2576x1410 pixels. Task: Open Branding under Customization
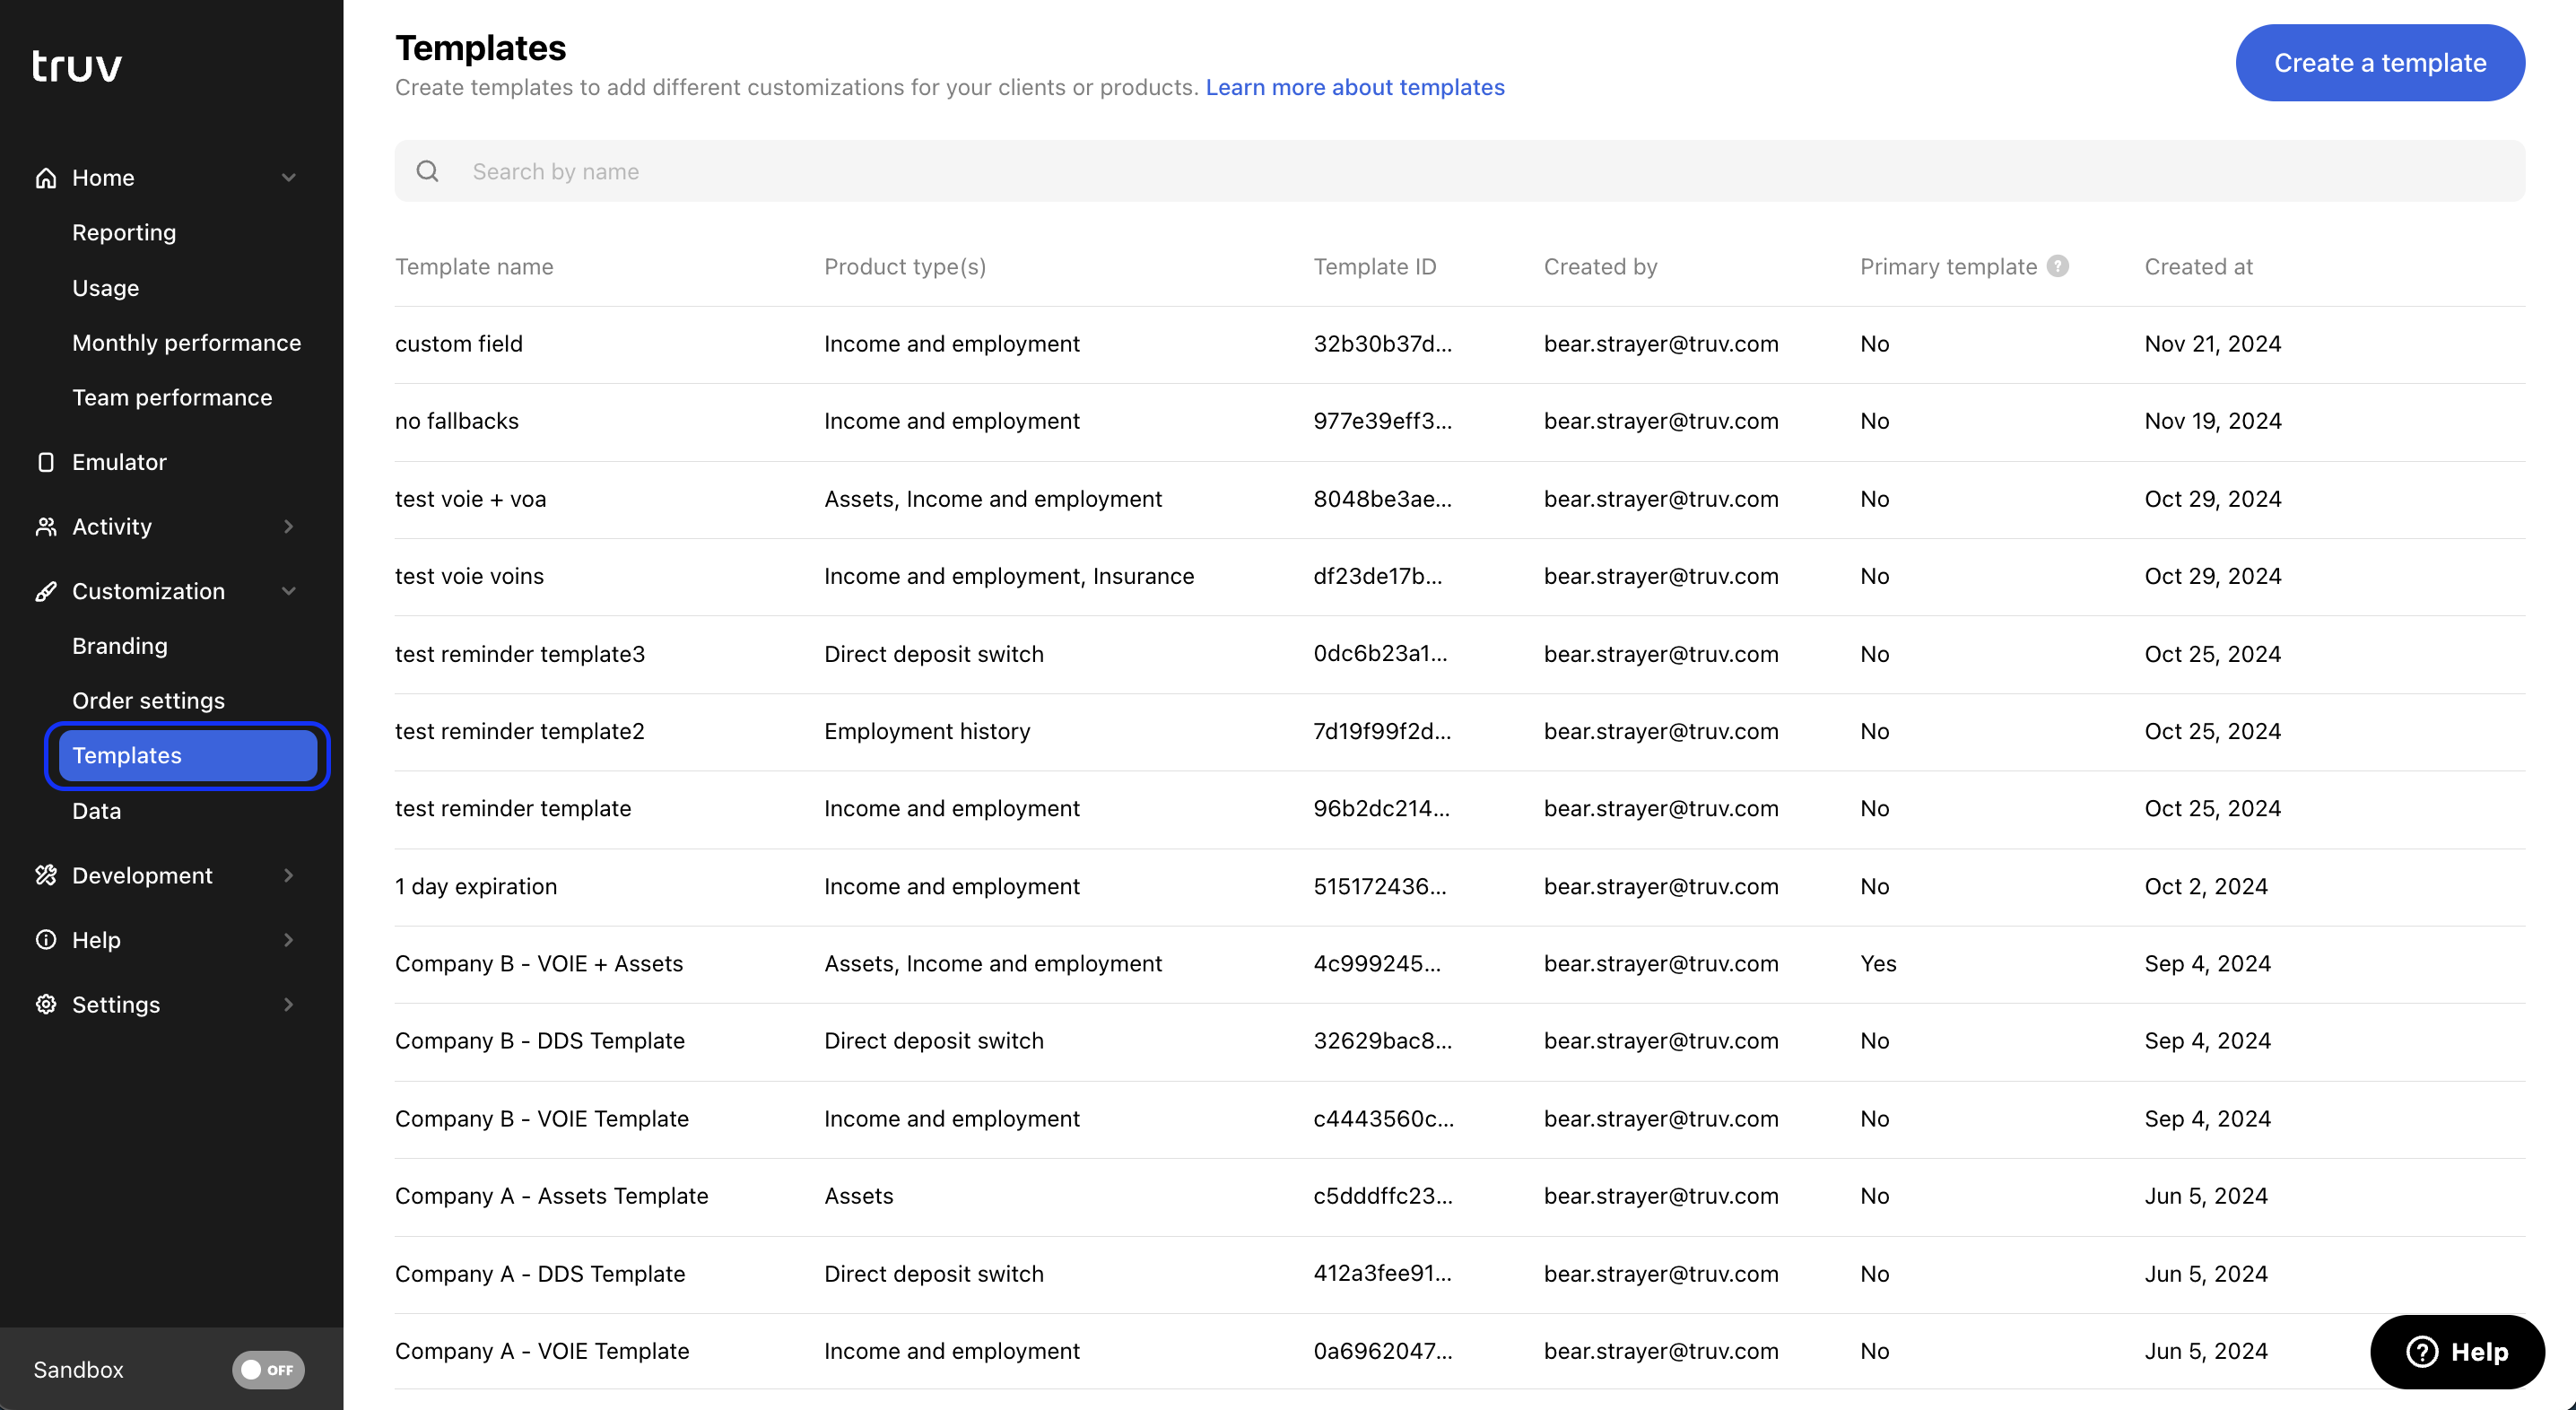(x=120, y=646)
